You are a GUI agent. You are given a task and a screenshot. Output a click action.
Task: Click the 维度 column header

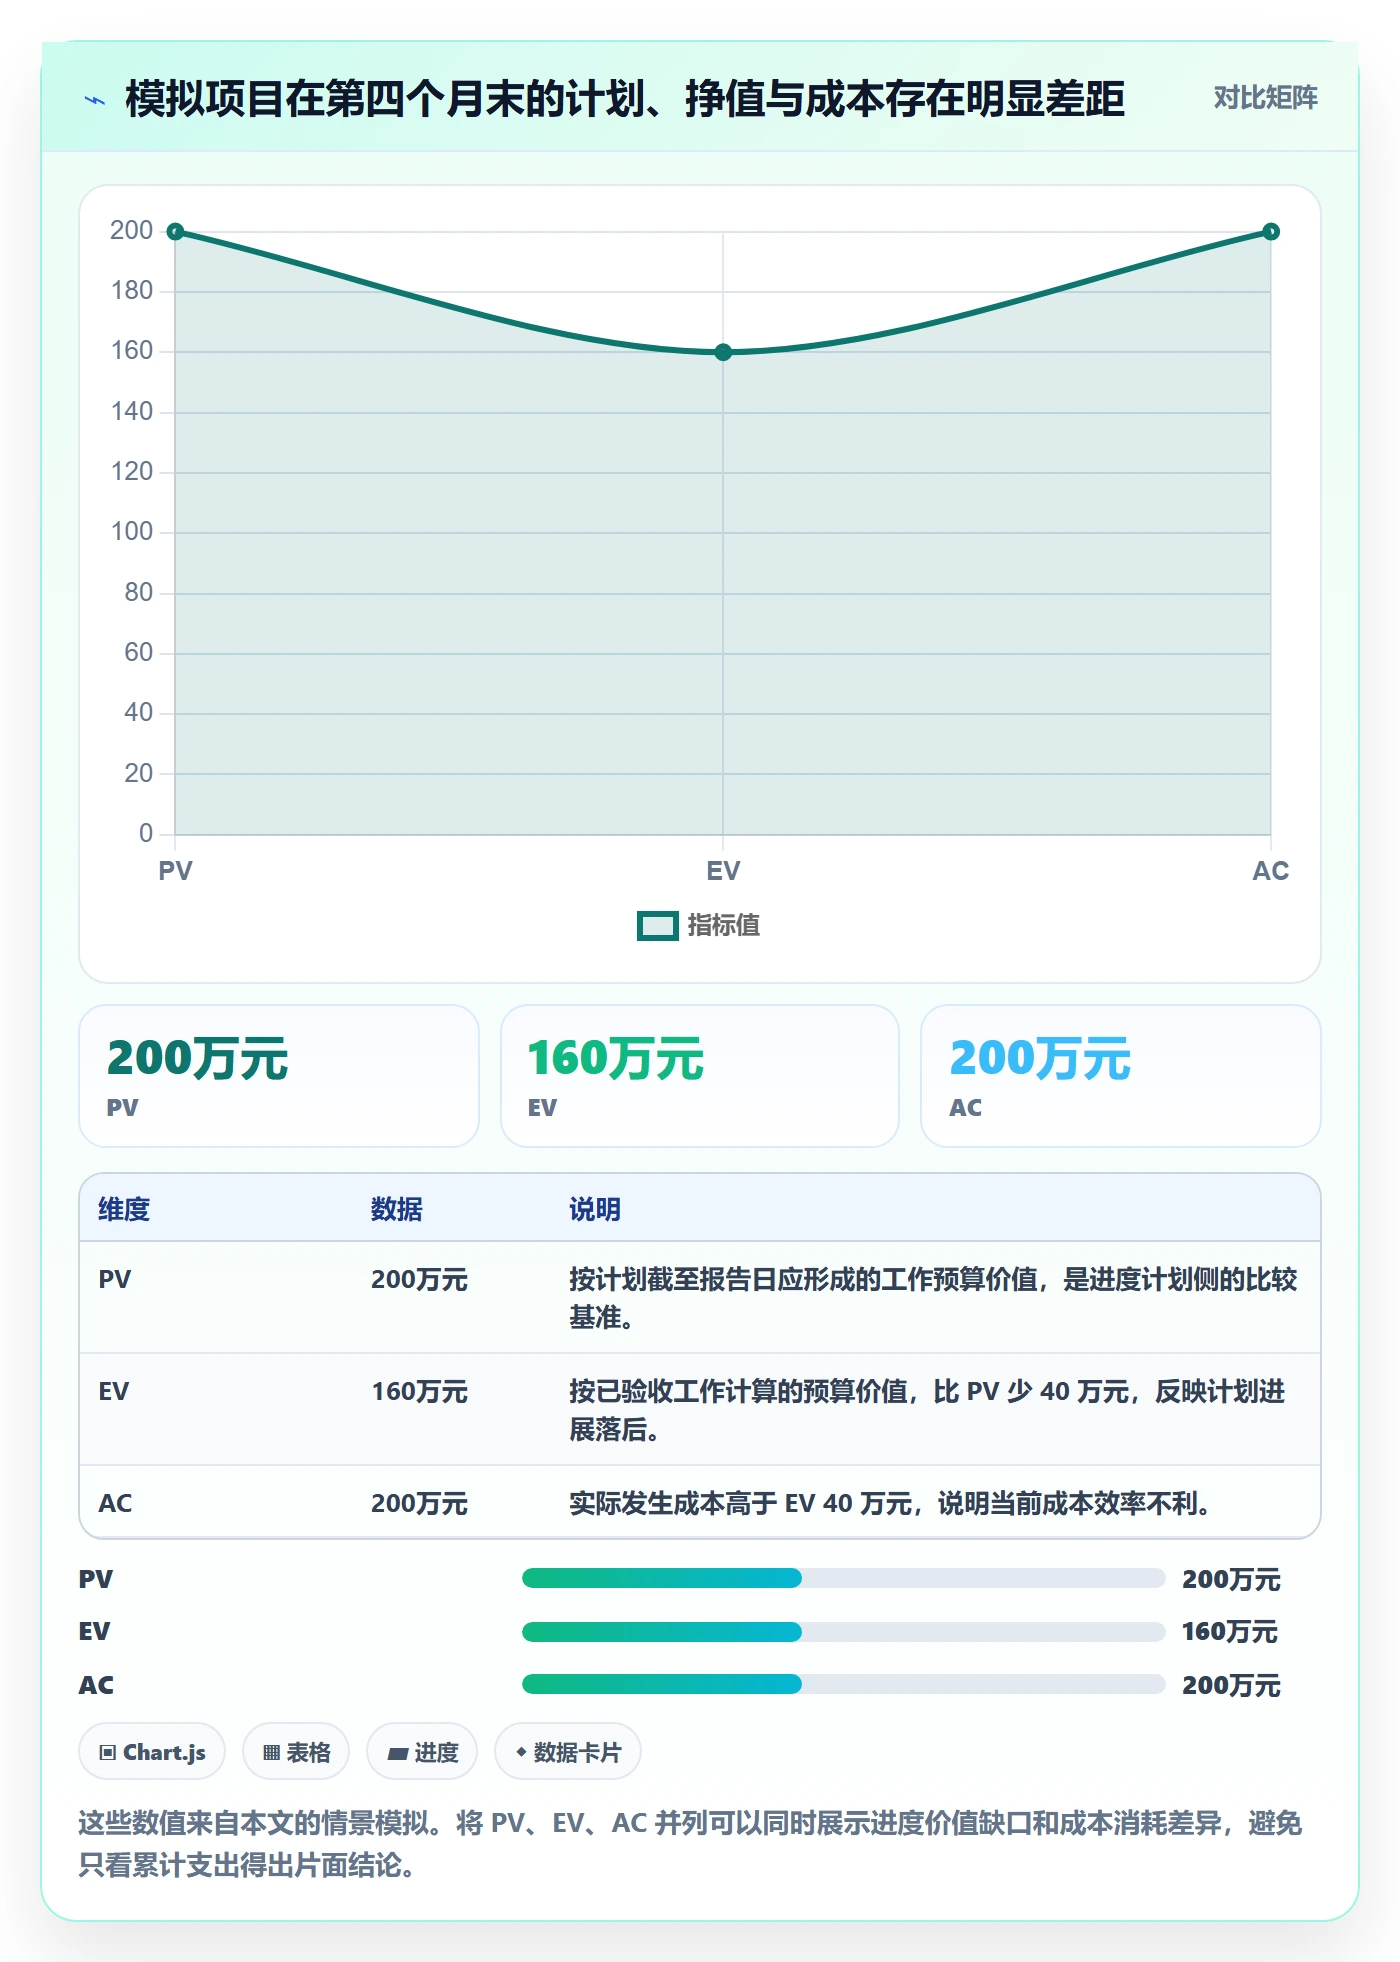124,1210
